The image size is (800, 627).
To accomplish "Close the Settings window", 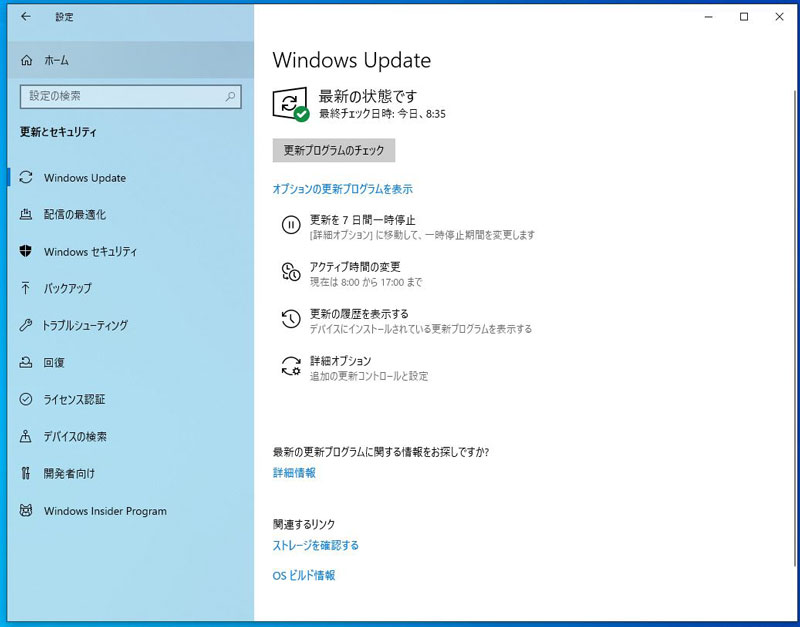I will [779, 17].
